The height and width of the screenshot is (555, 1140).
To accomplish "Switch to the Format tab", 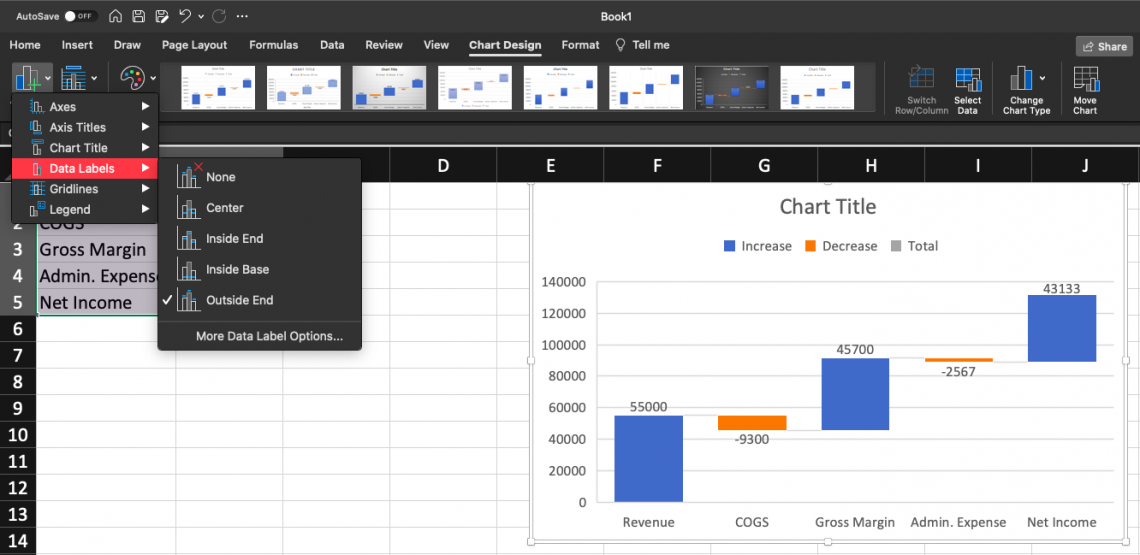I will click(580, 45).
